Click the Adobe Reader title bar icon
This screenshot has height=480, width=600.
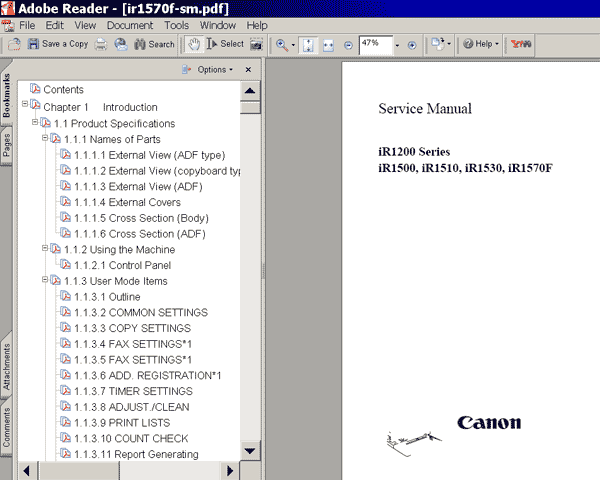(7, 8)
